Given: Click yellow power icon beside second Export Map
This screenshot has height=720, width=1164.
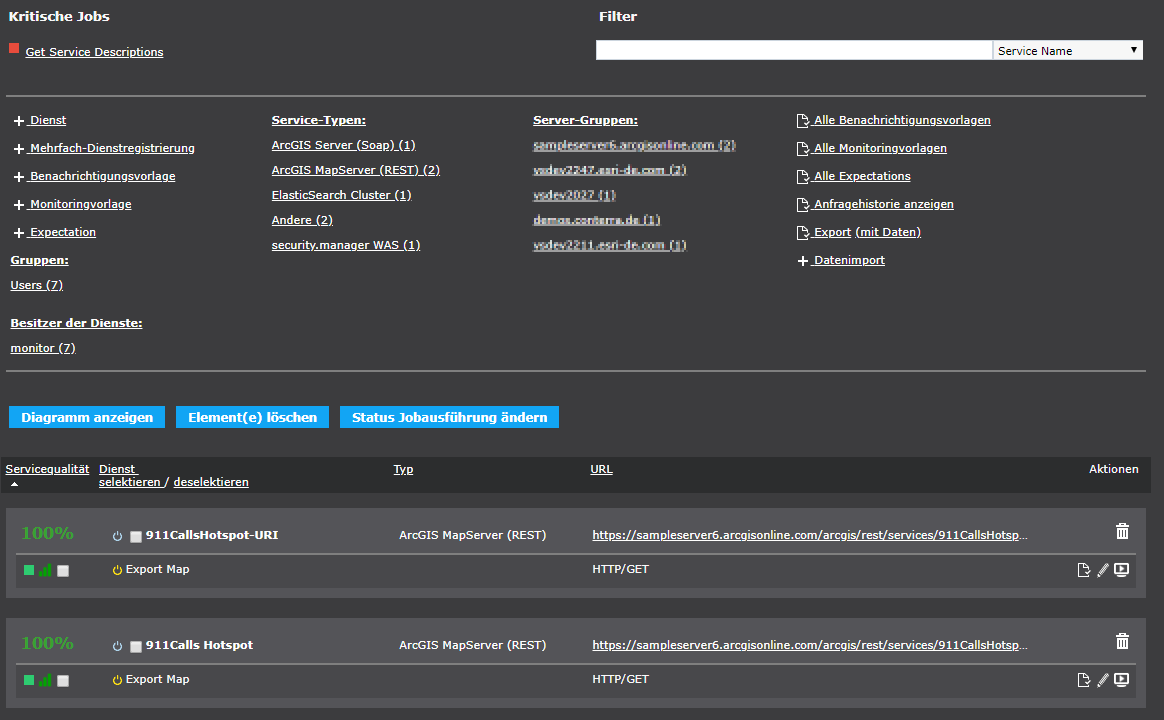Looking at the screenshot, I should (x=117, y=680).
